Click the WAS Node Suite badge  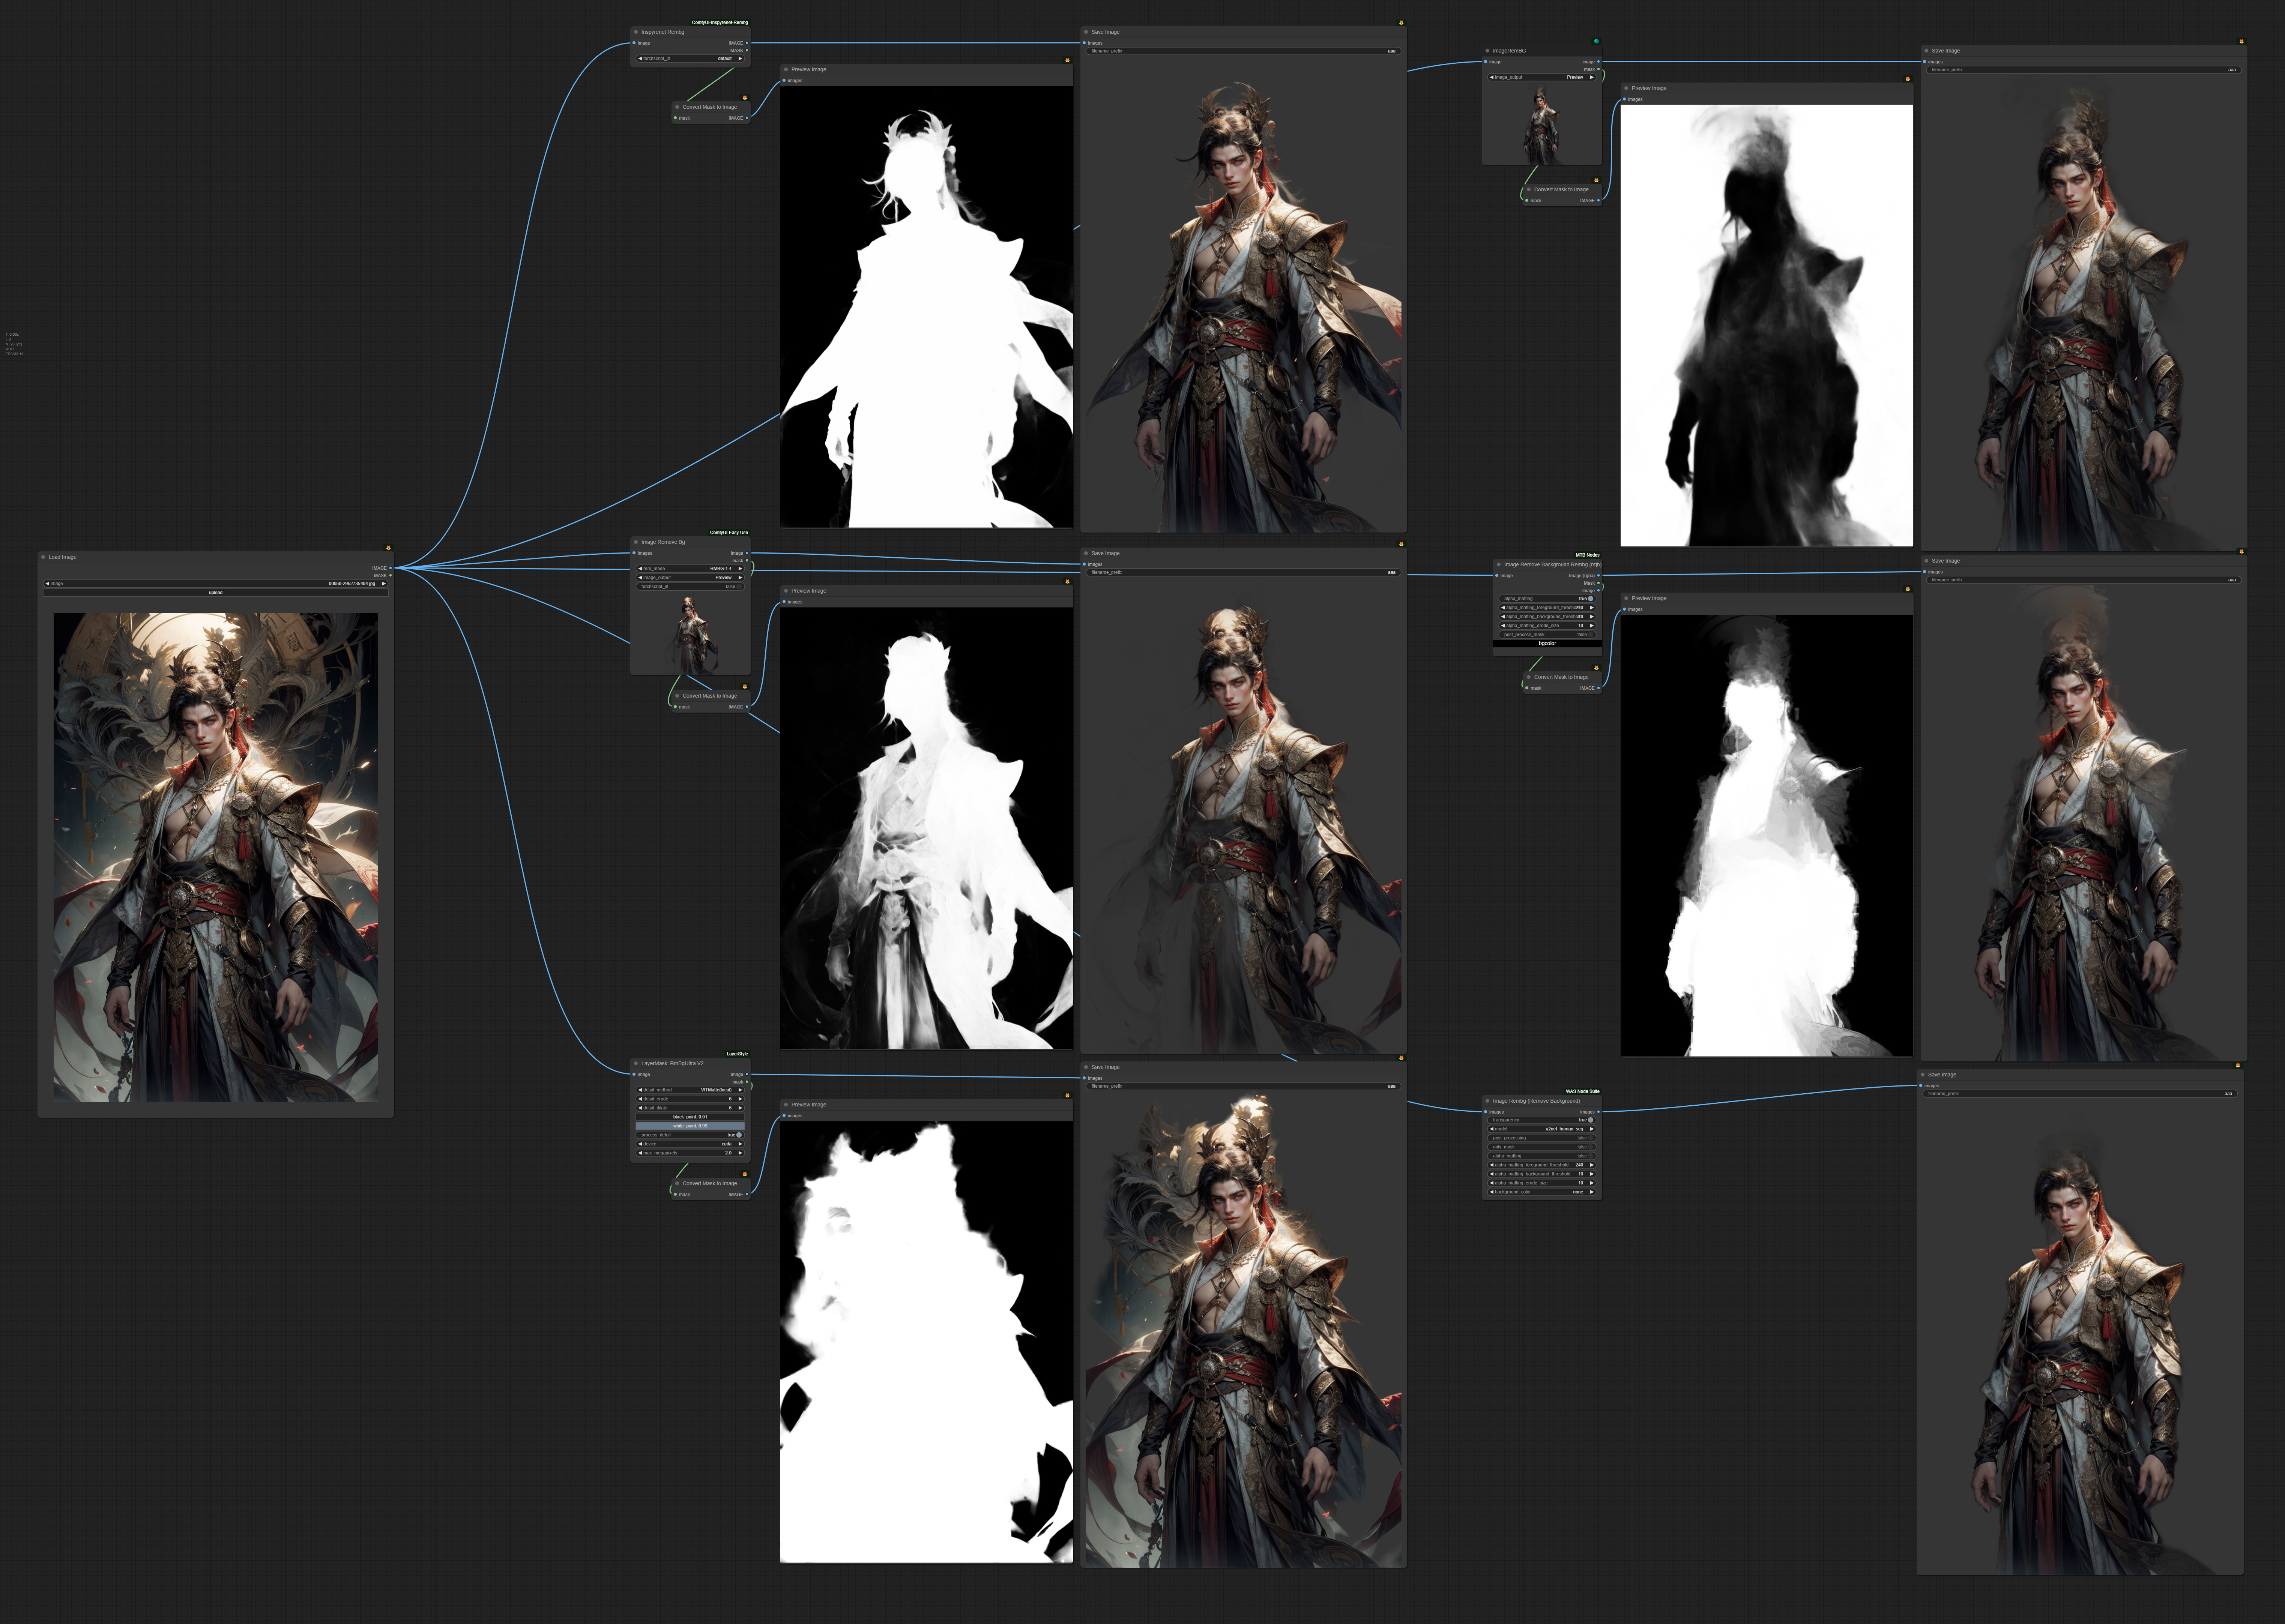[x=1583, y=1092]
